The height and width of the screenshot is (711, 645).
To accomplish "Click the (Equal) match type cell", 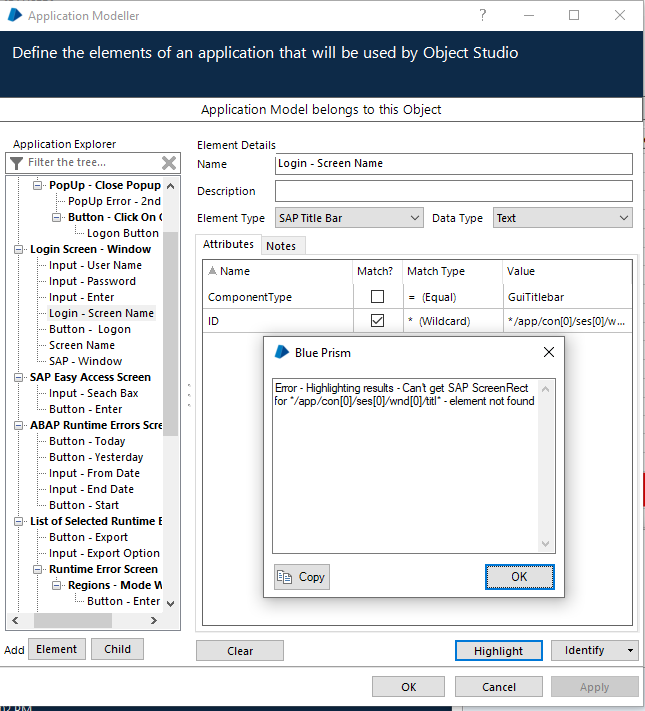I will pyautogui.click(x=453, y=297).
